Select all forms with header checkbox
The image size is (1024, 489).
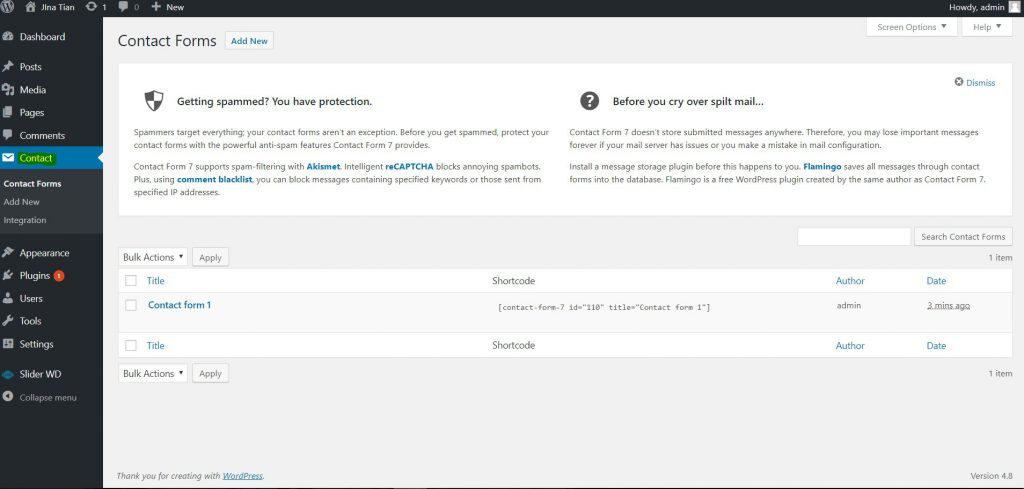click(131, 281)
